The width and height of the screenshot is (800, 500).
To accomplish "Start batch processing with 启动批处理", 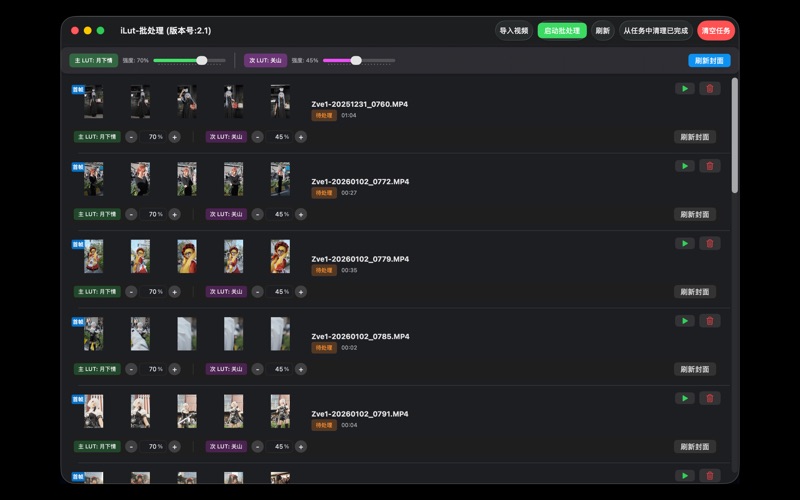I will pyautogui.click(x=562, y=31).
